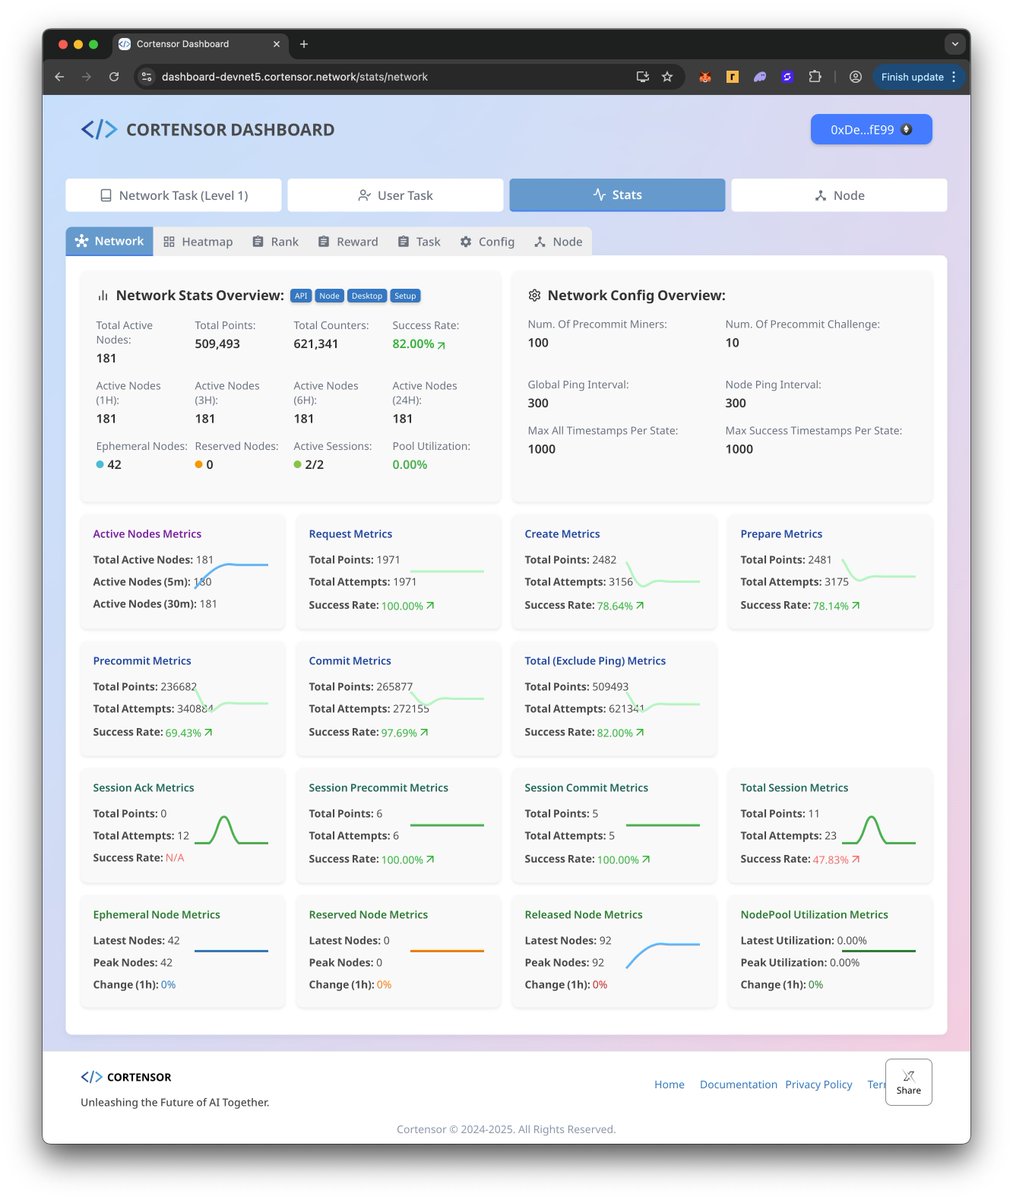Select the Stats main tab
This screenshot has height=1200, width=1013.
(617, 195)
